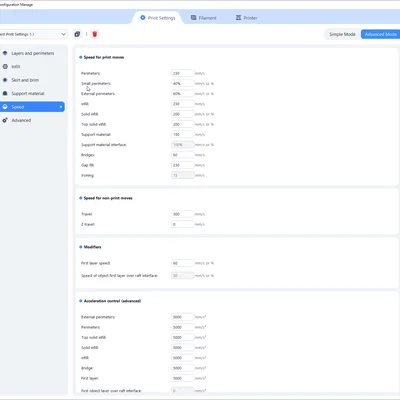Click the red delete preset trash icon
This screenshot has height=400, width=400.
coord(95,34)
